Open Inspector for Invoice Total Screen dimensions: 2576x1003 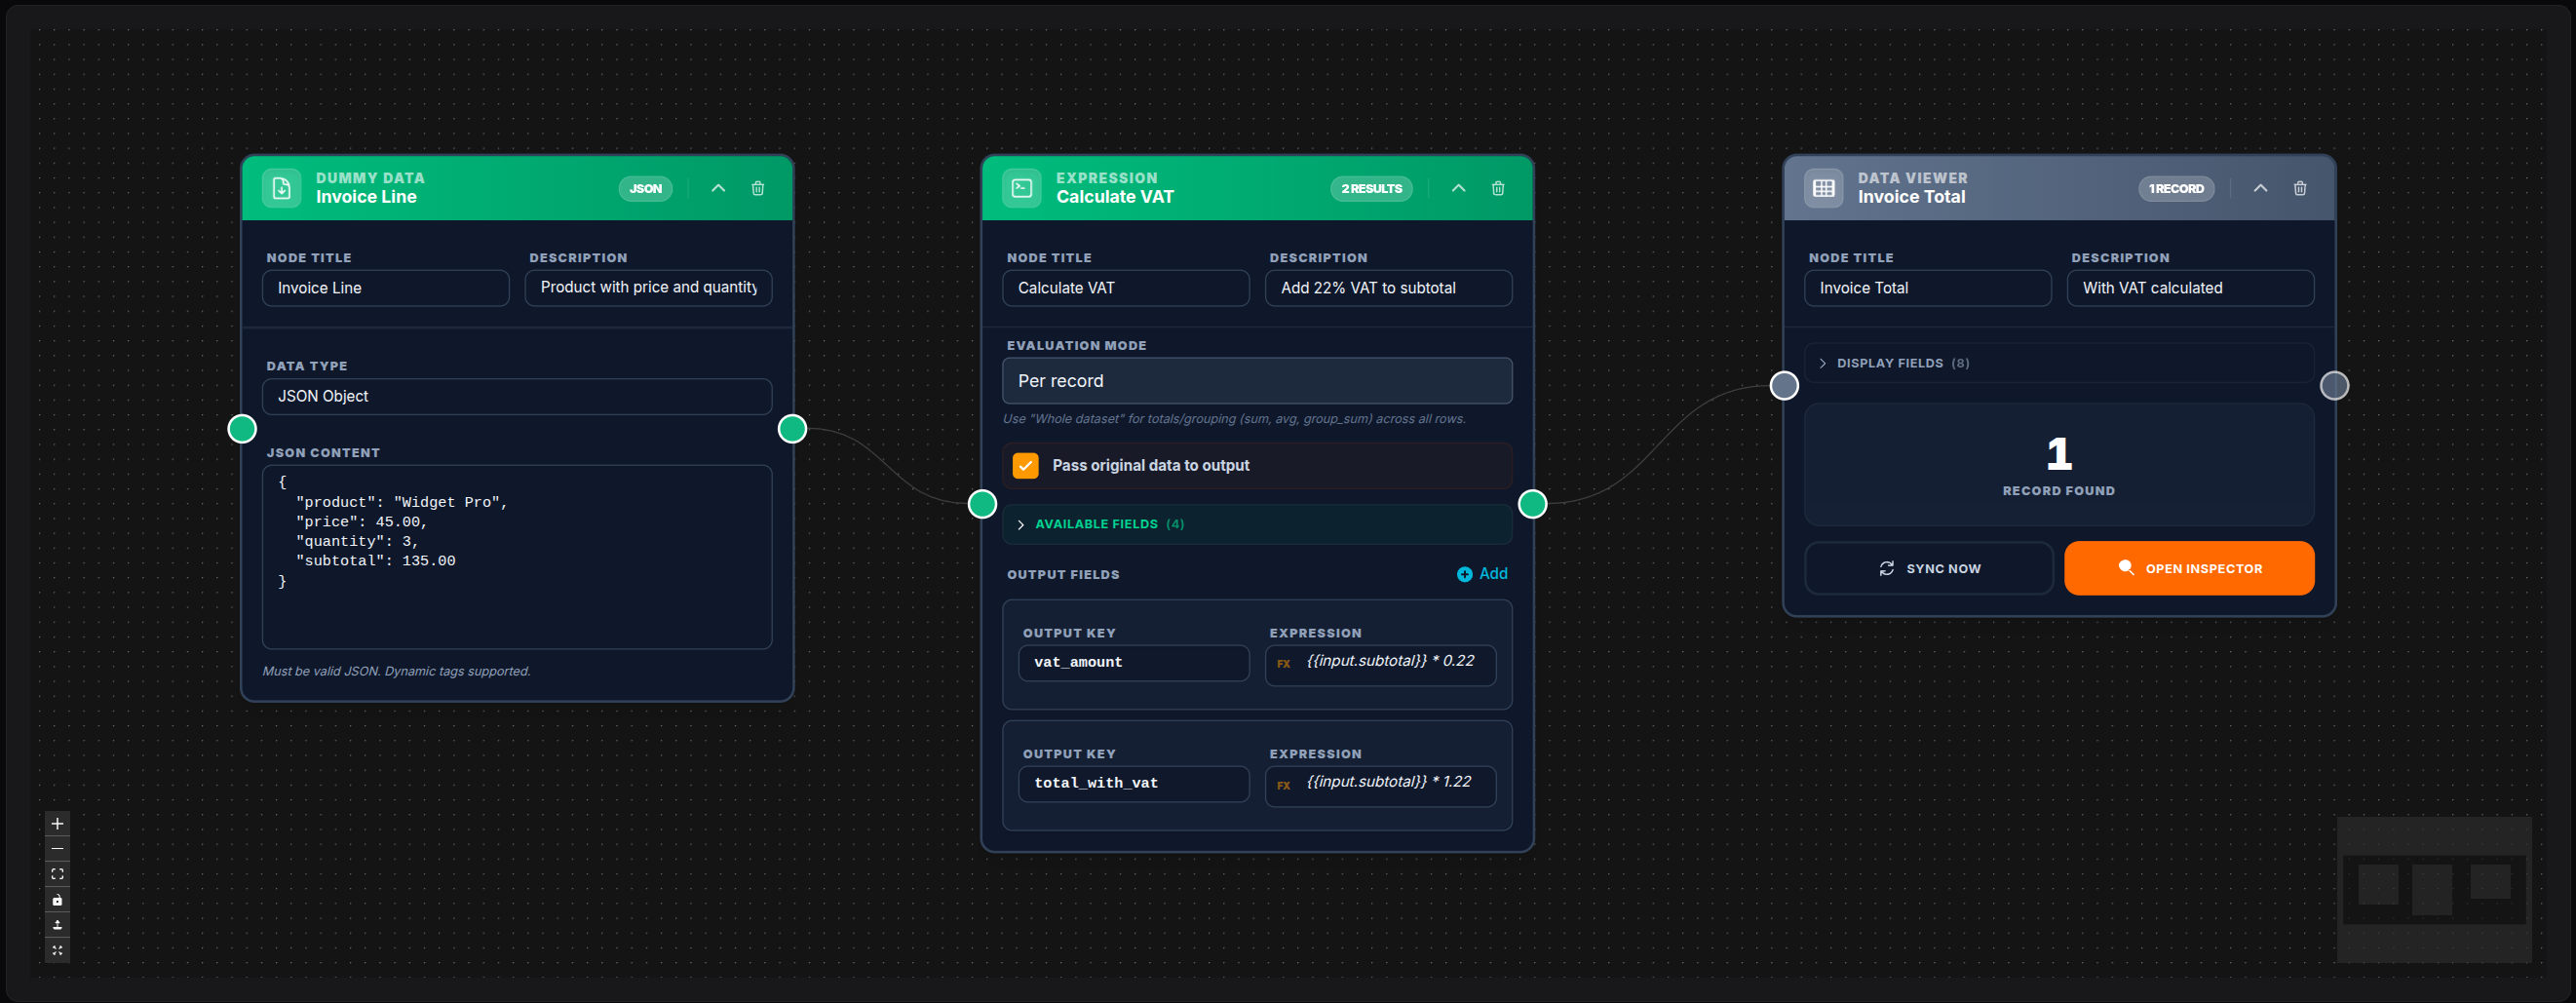tap(2189, 568)
